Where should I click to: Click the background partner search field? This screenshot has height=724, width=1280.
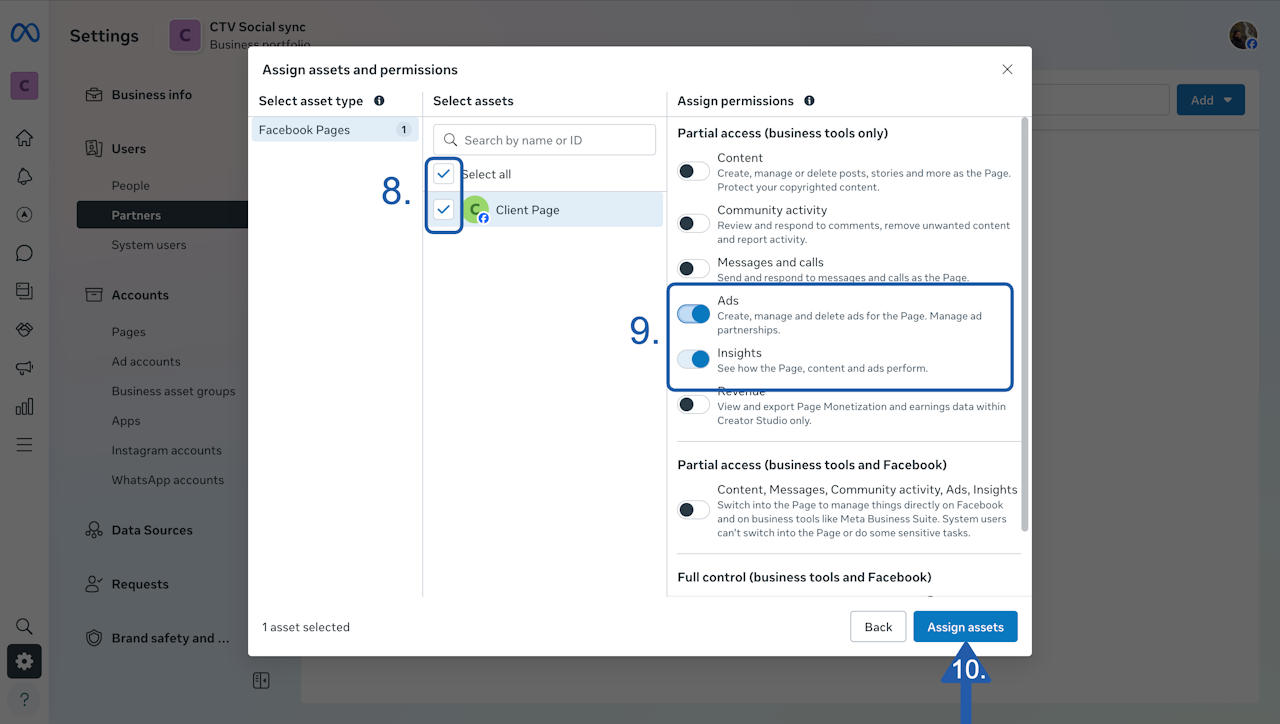click(x=1100, y=100)
